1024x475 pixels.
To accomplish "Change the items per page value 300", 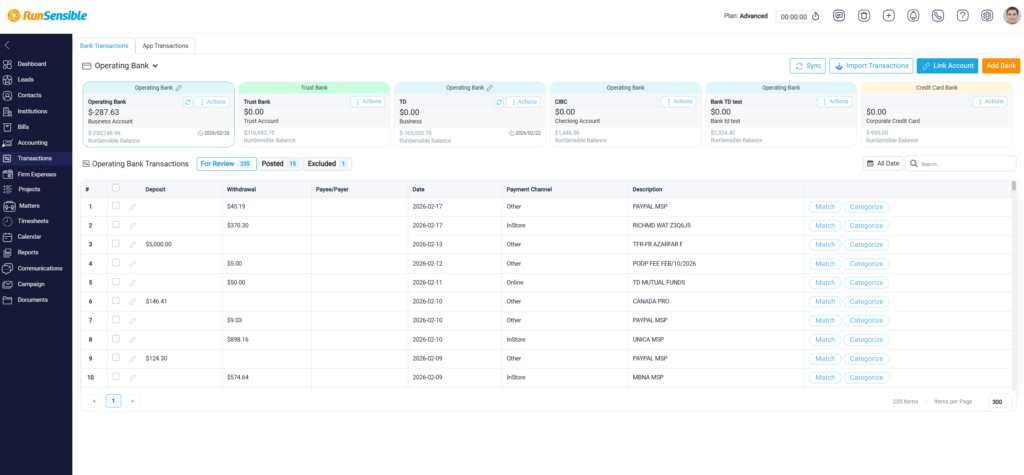I will pyautogui.click(x=1000, y=402).
